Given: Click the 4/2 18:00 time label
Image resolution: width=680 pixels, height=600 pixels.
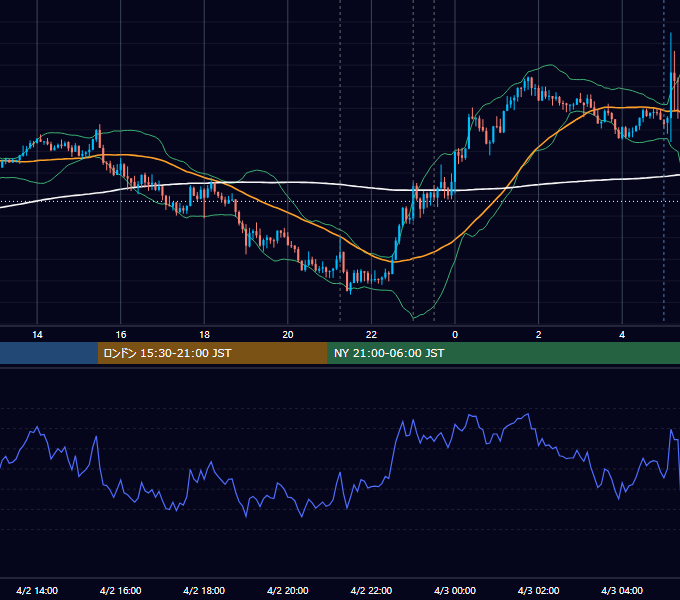Looking at the screenshot, I should (x=204, y=590).
